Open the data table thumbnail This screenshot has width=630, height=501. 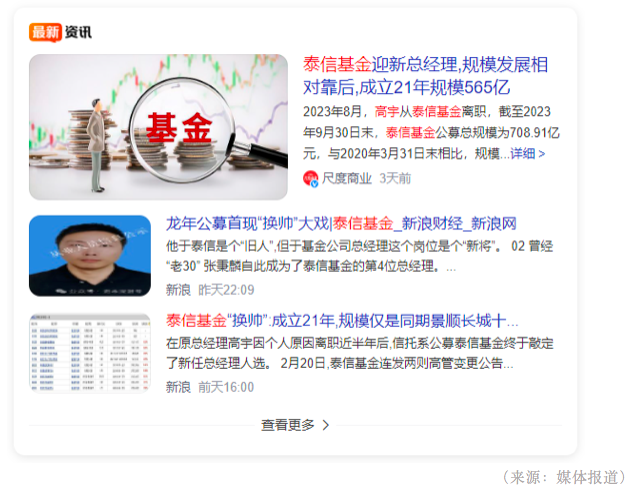90,353
